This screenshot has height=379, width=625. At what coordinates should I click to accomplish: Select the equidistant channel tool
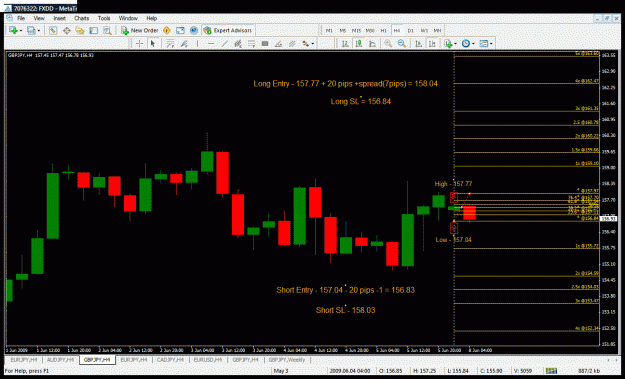click(238, 43)
